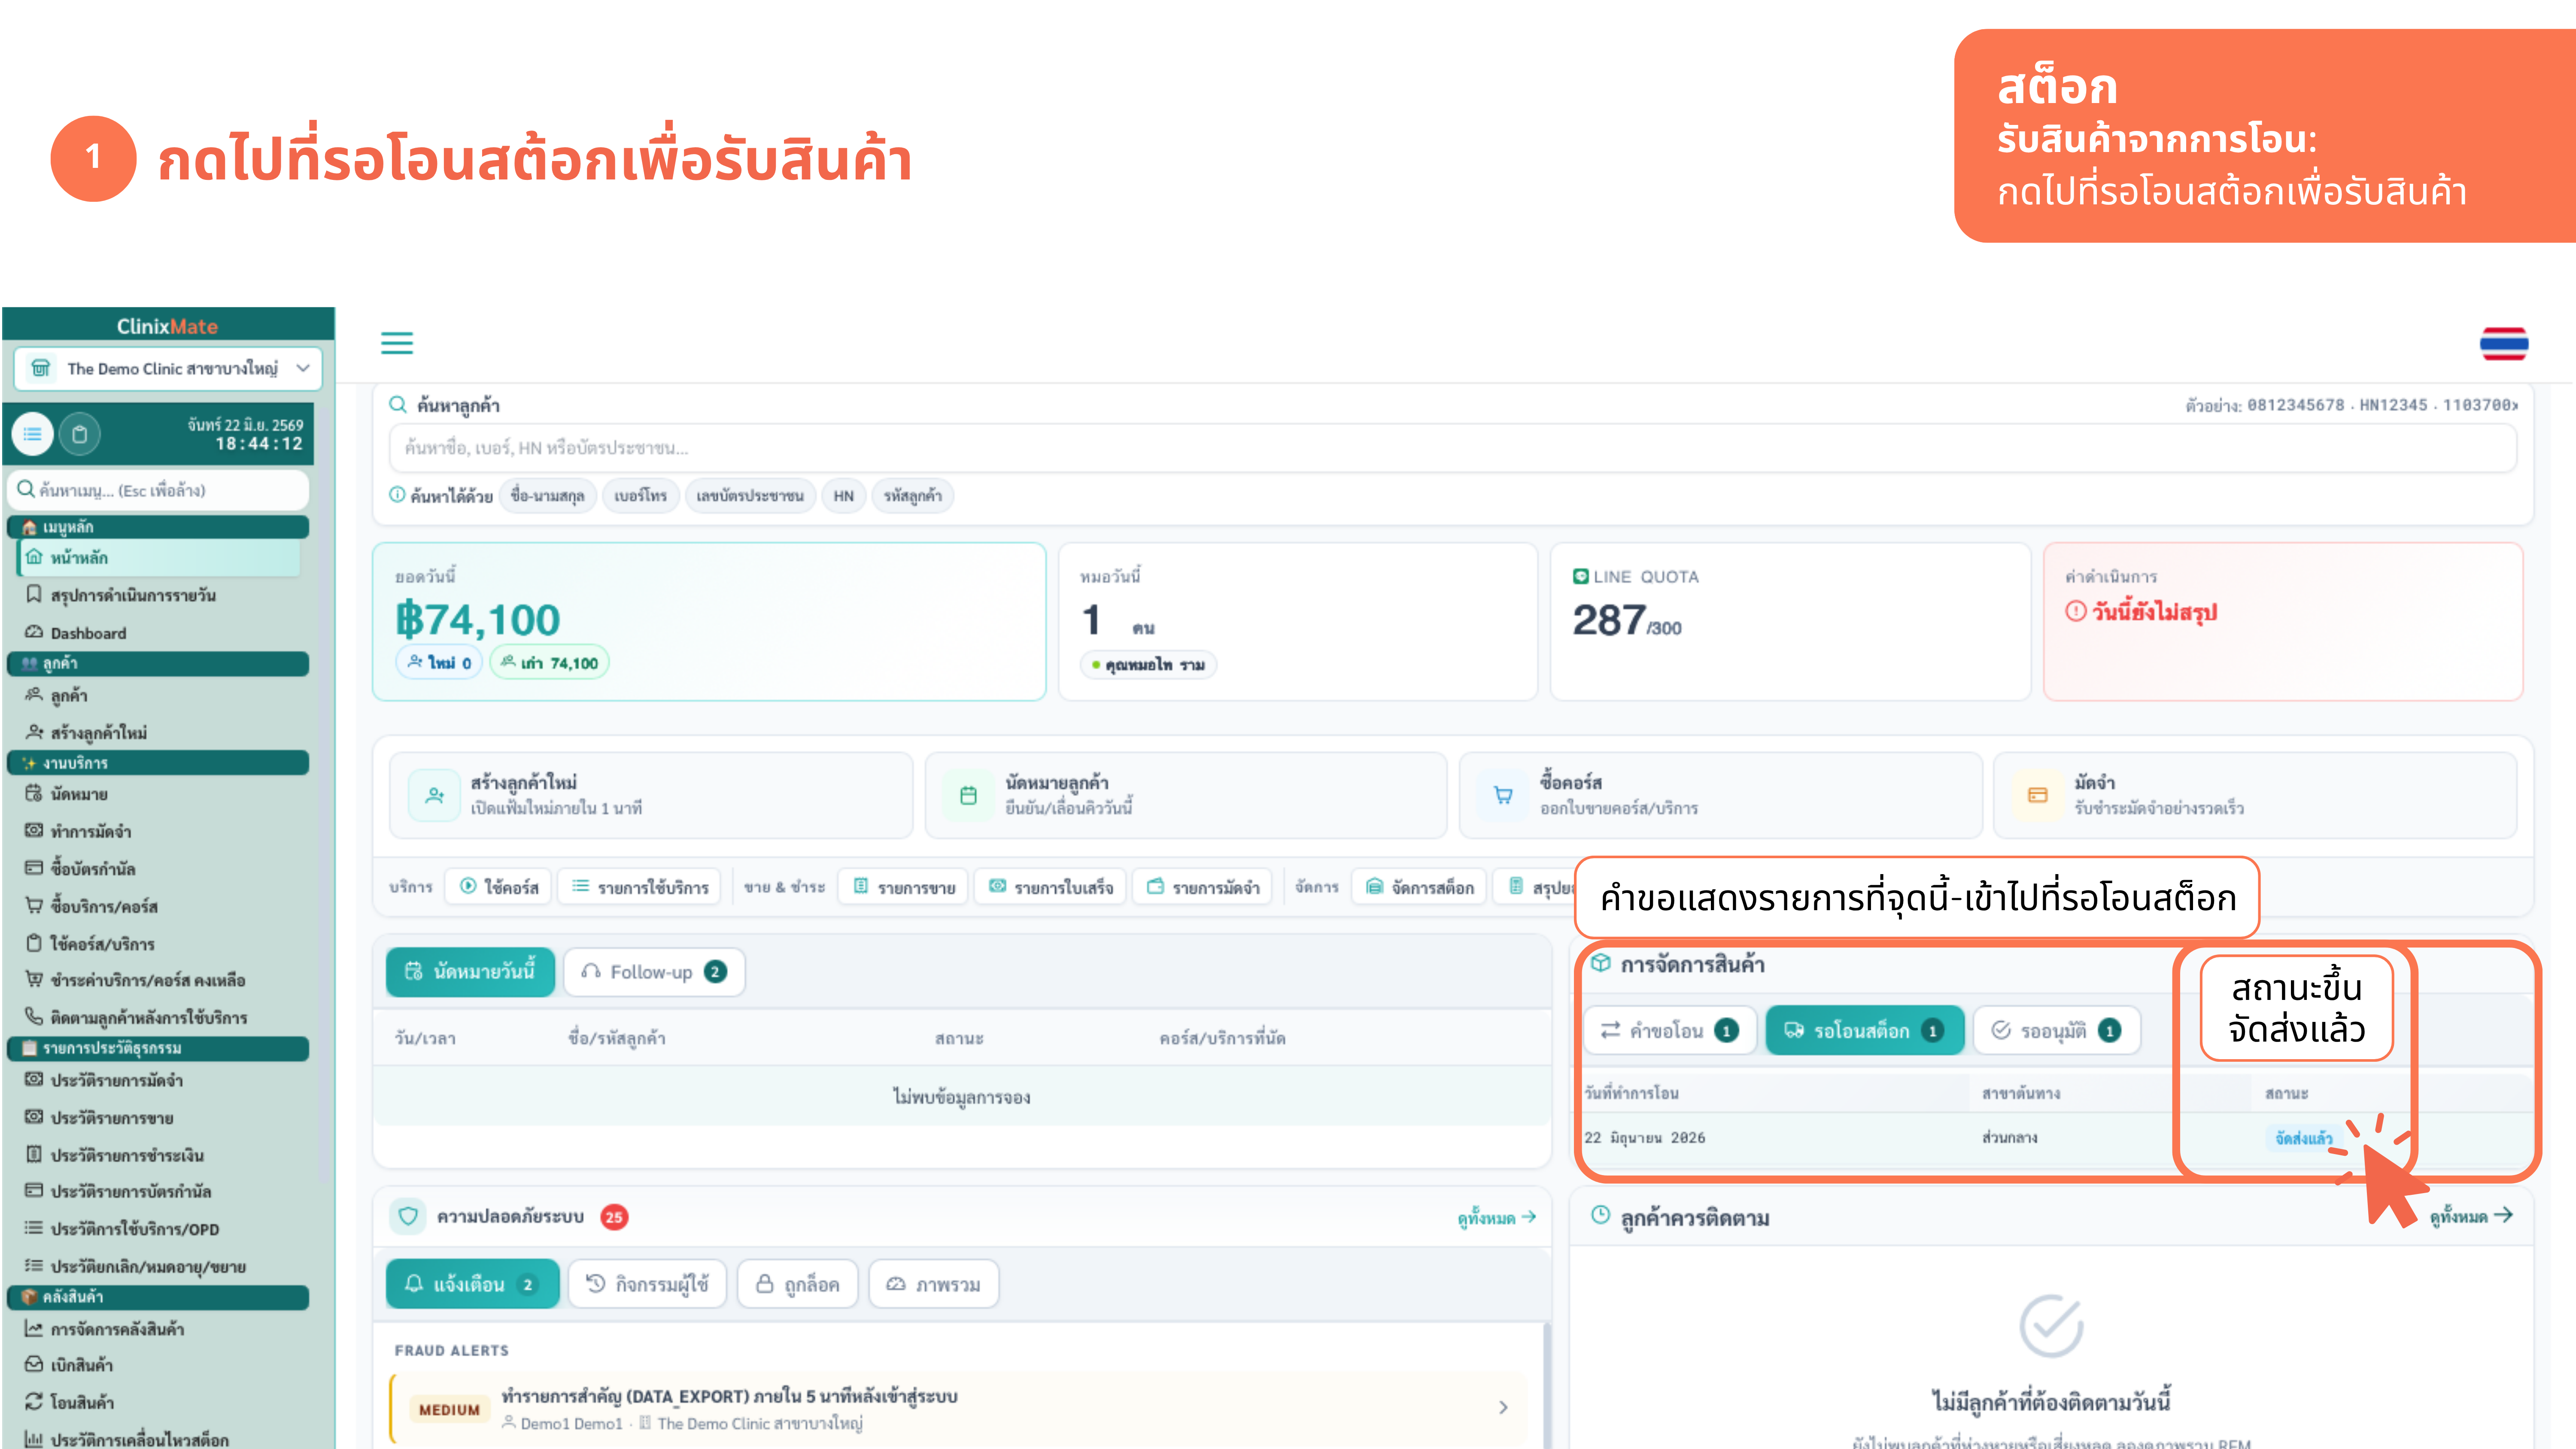Collapse the งานบริการ section header
Viewport: 2576px width, 1449px height.
coord(158,762)
